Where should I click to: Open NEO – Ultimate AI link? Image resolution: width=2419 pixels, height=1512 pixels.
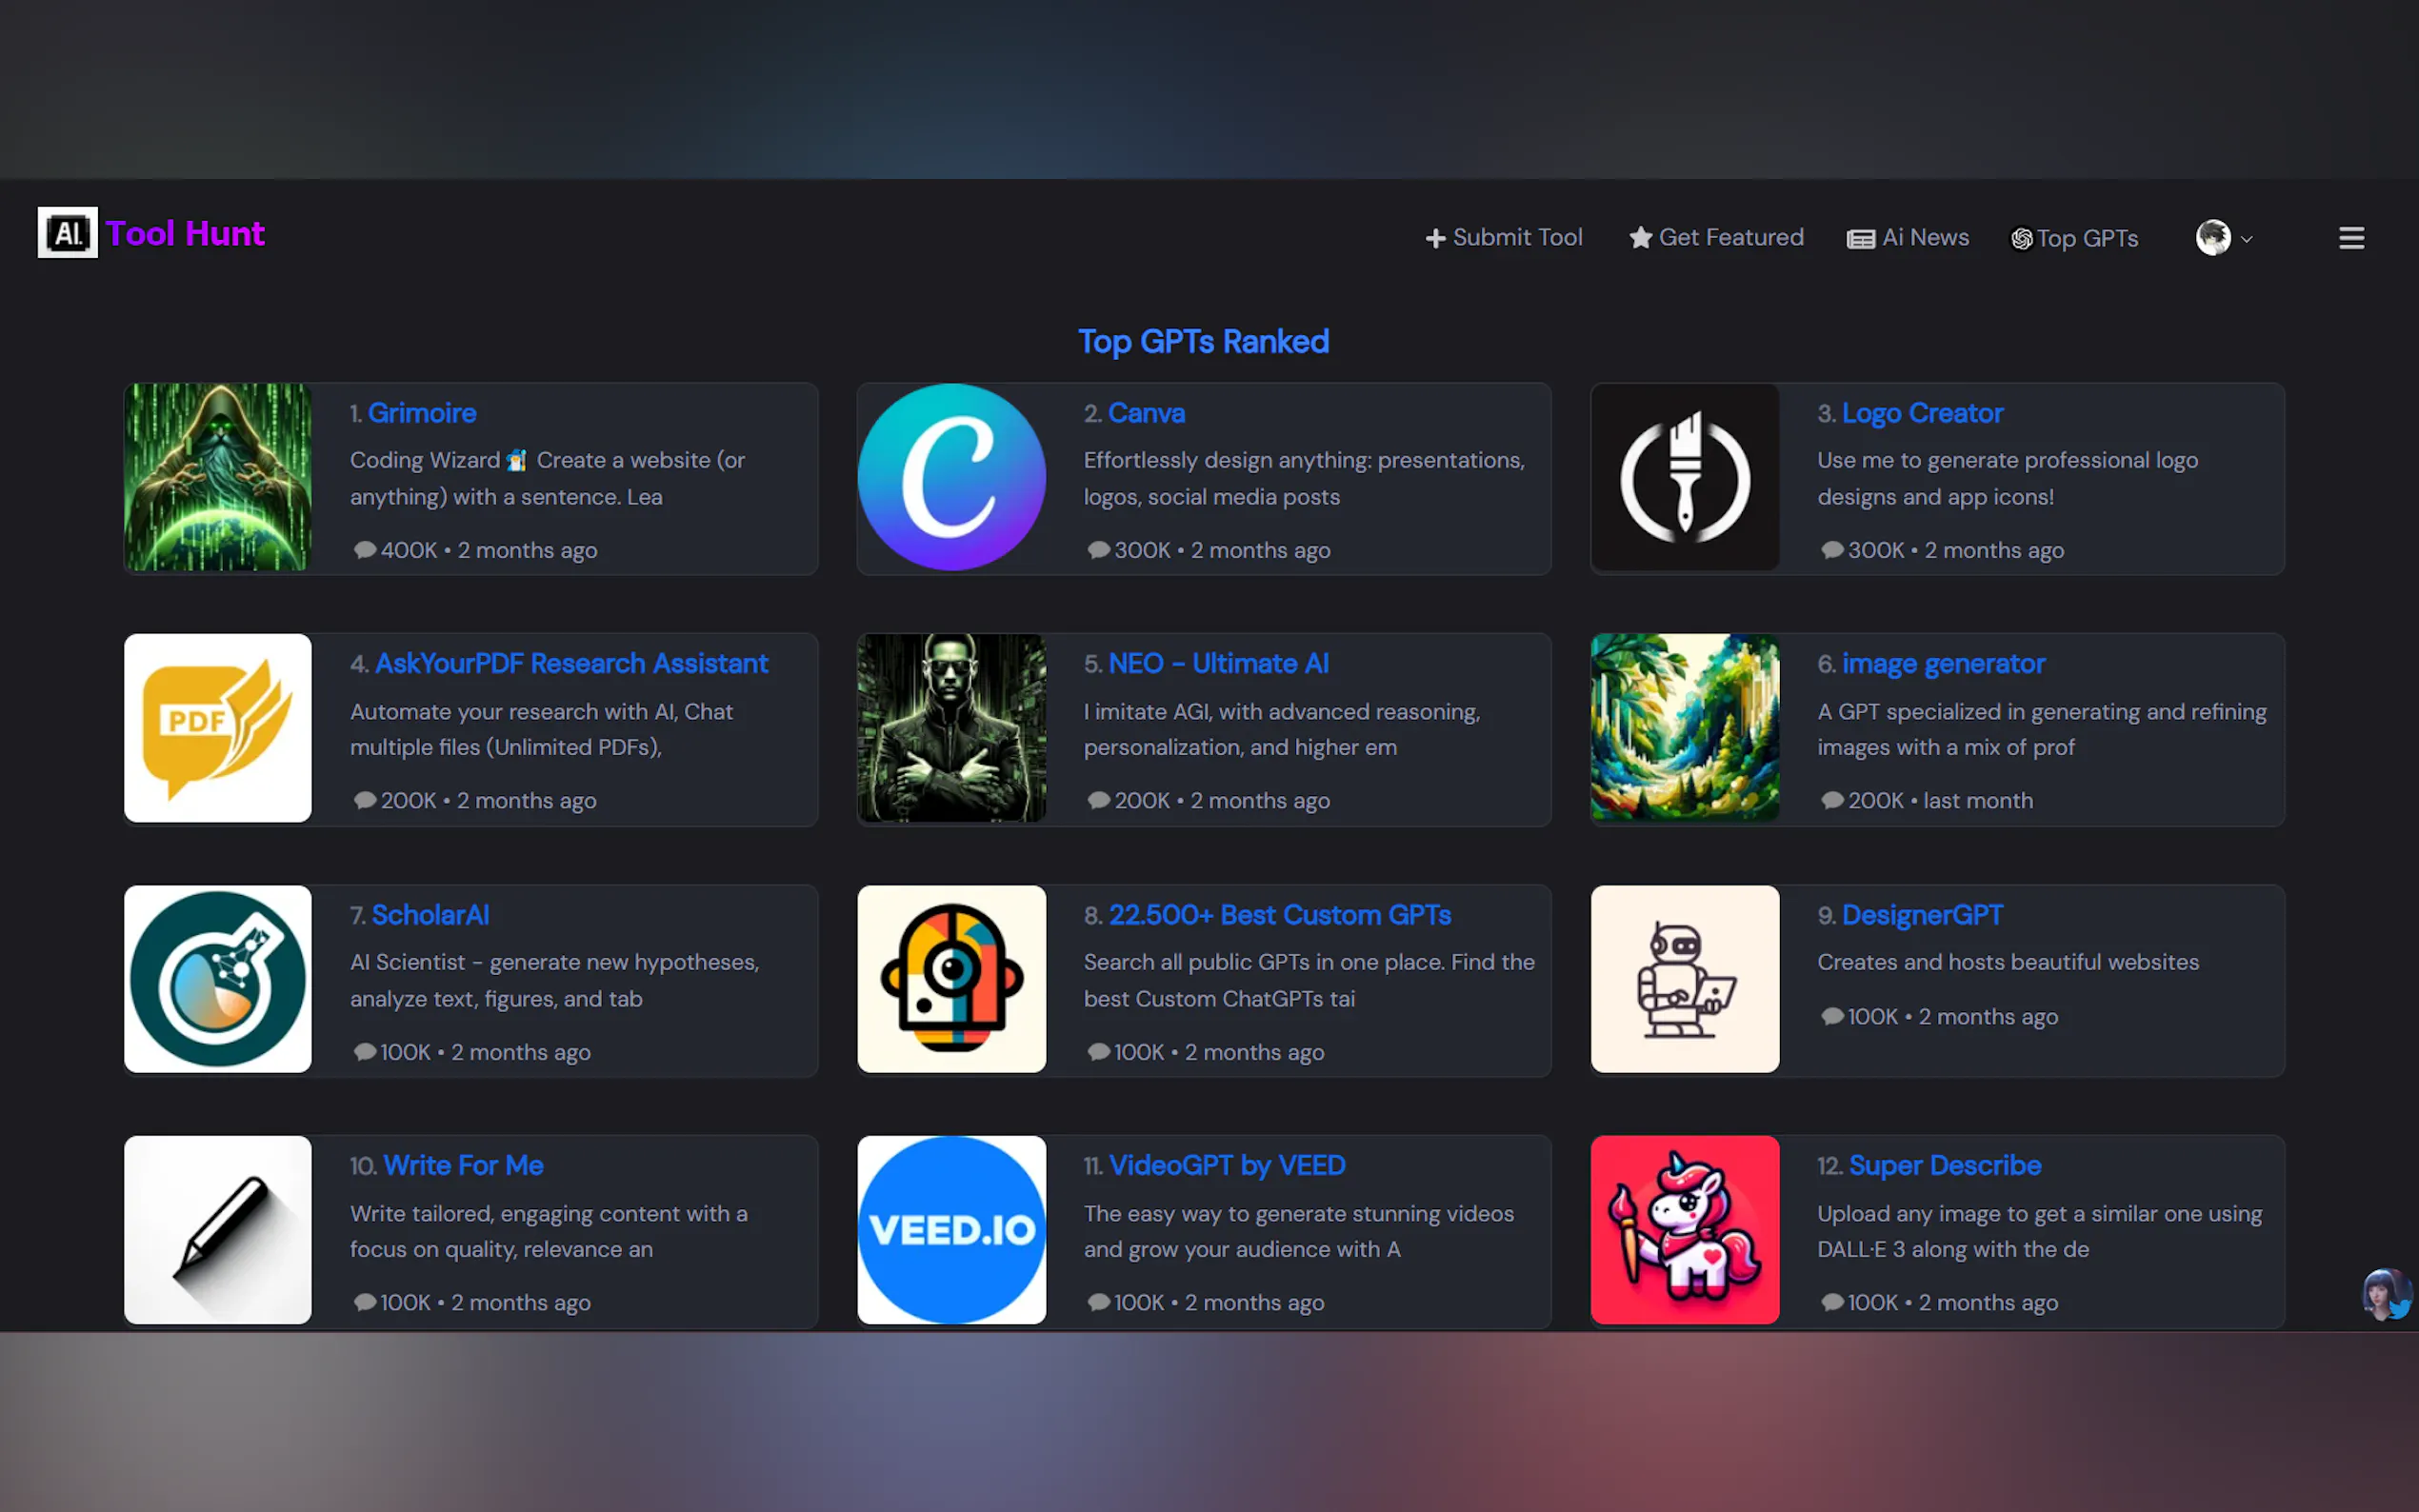coord(1218,663)
